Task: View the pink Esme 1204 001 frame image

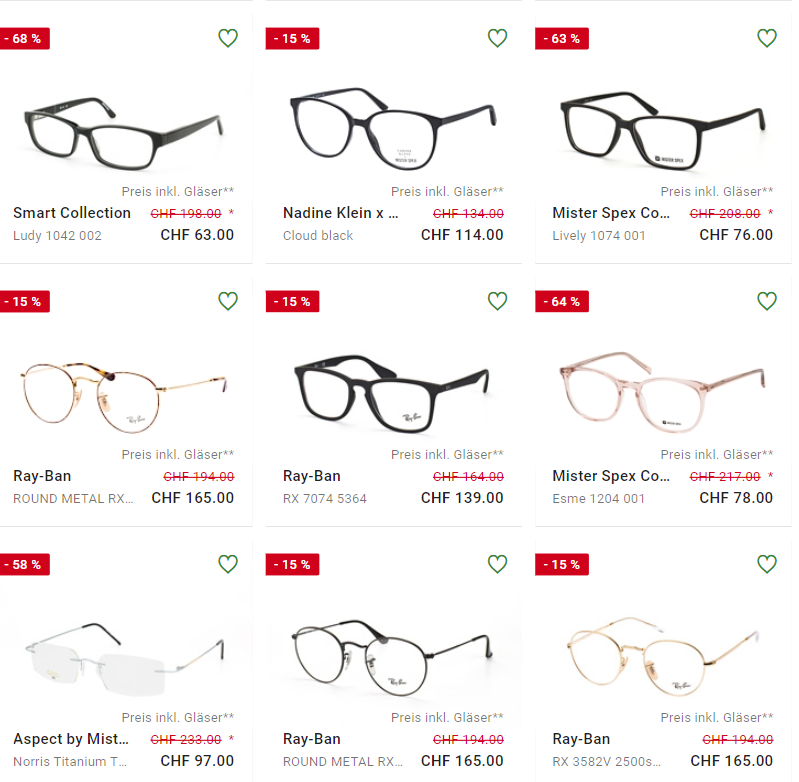Action: 662,391
